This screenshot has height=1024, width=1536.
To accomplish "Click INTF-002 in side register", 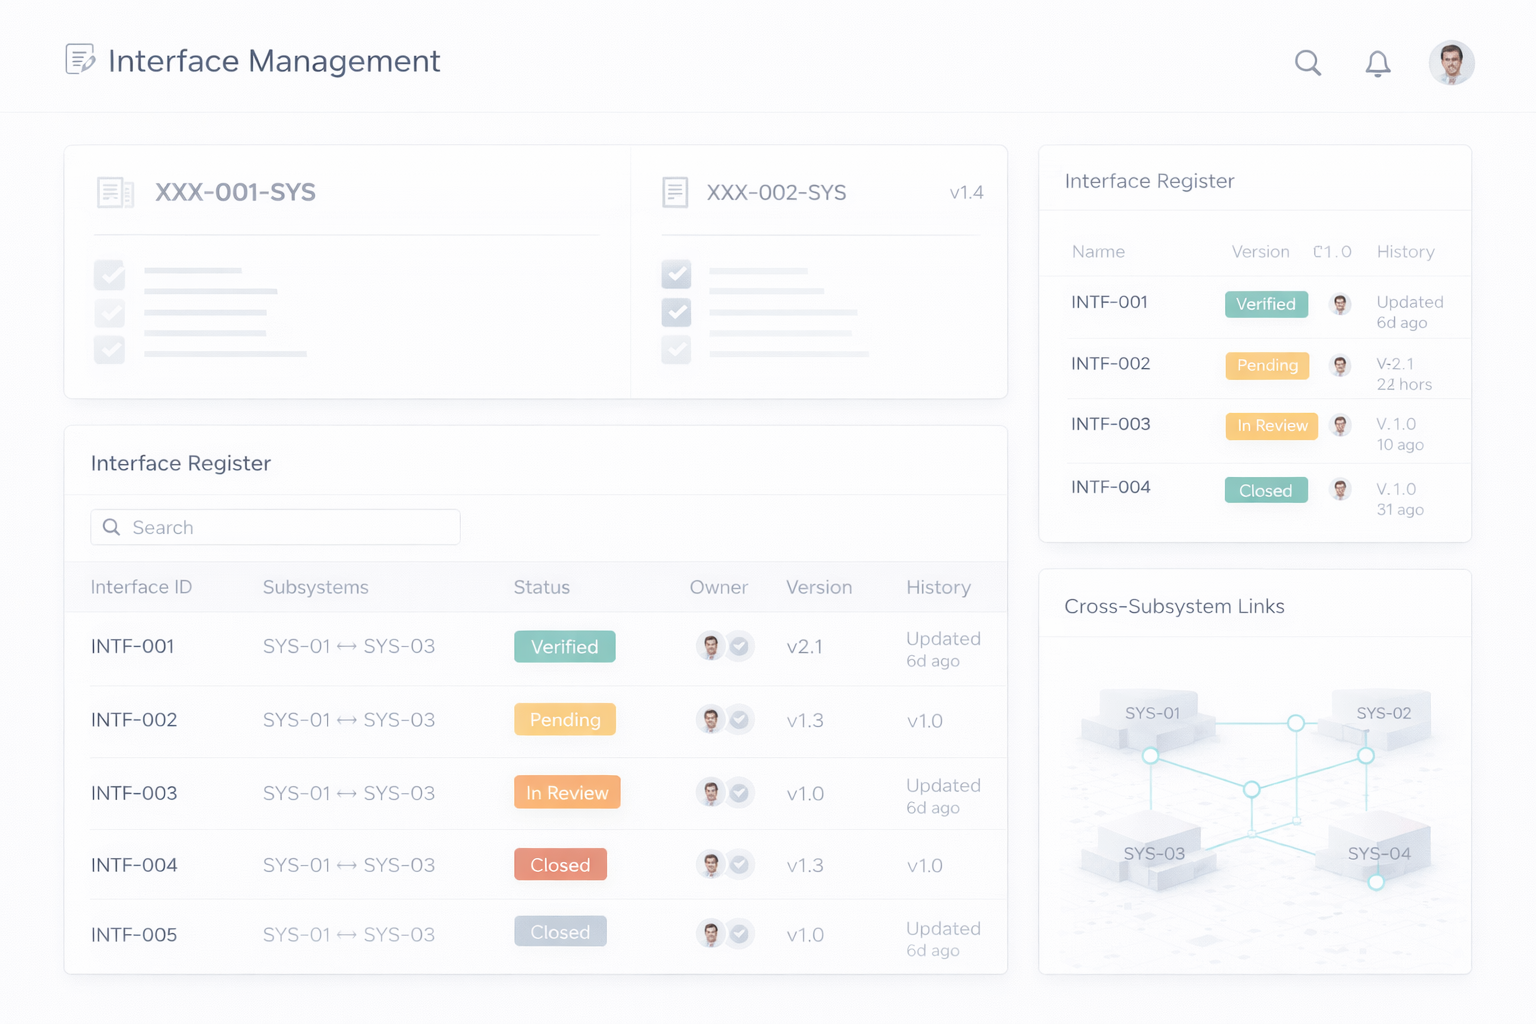I will click(1110, 363).
